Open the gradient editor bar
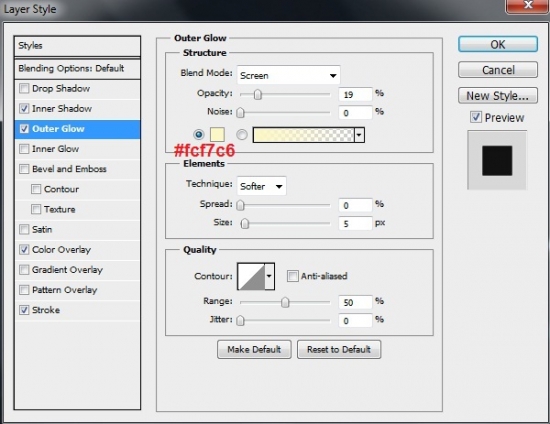550x424 pixels. [303, 135]
